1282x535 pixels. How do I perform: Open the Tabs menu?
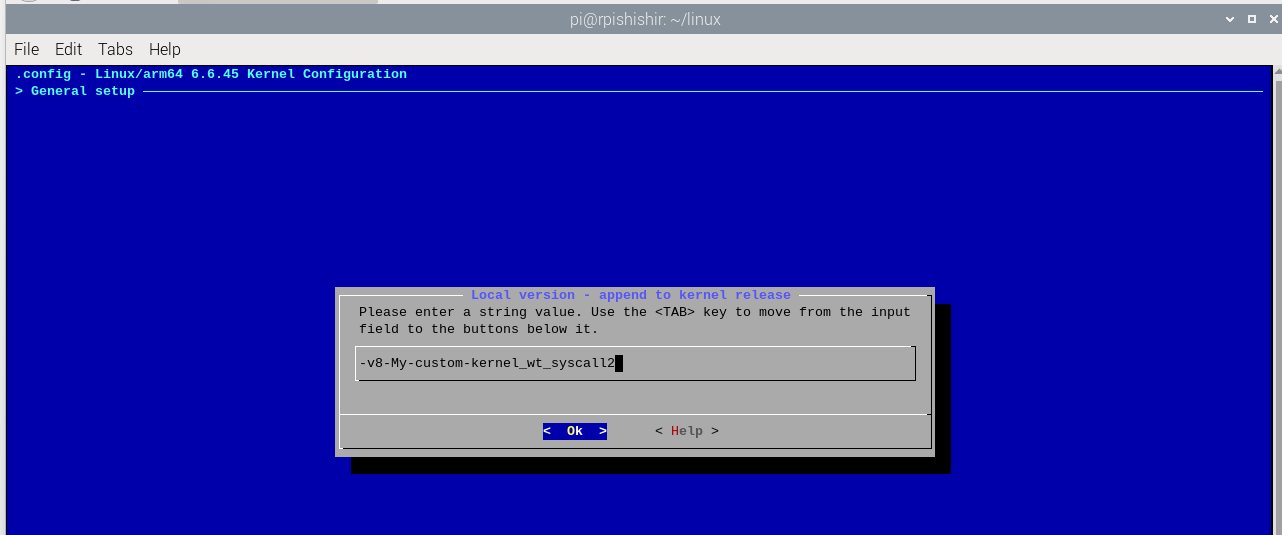(x=115, y=49)
